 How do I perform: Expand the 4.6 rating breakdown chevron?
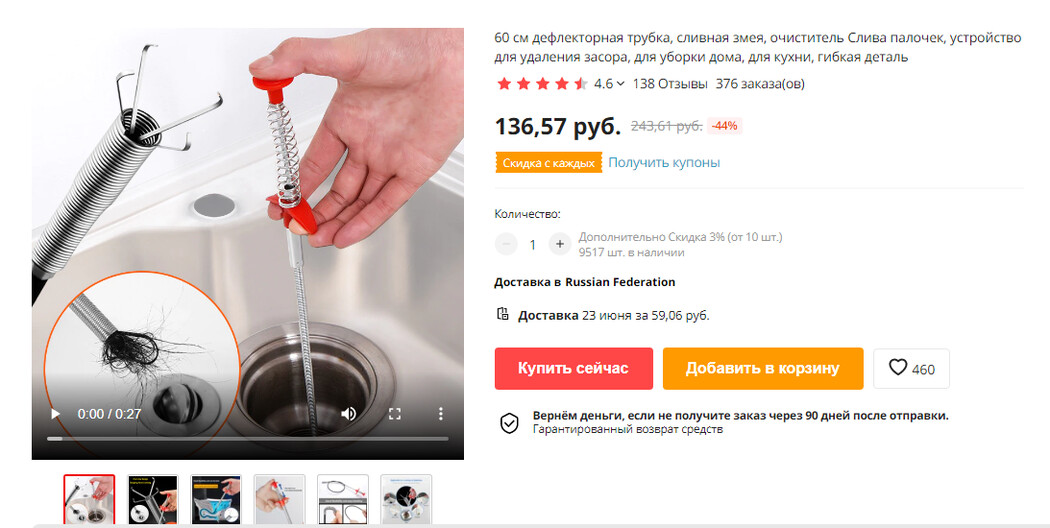coord(621,84)
